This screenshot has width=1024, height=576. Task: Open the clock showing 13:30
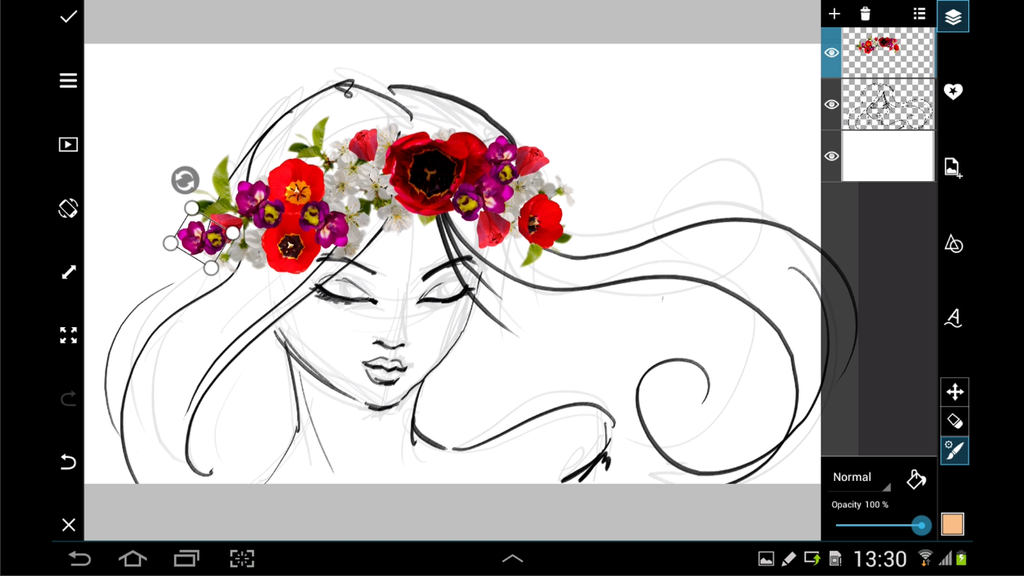880,559
